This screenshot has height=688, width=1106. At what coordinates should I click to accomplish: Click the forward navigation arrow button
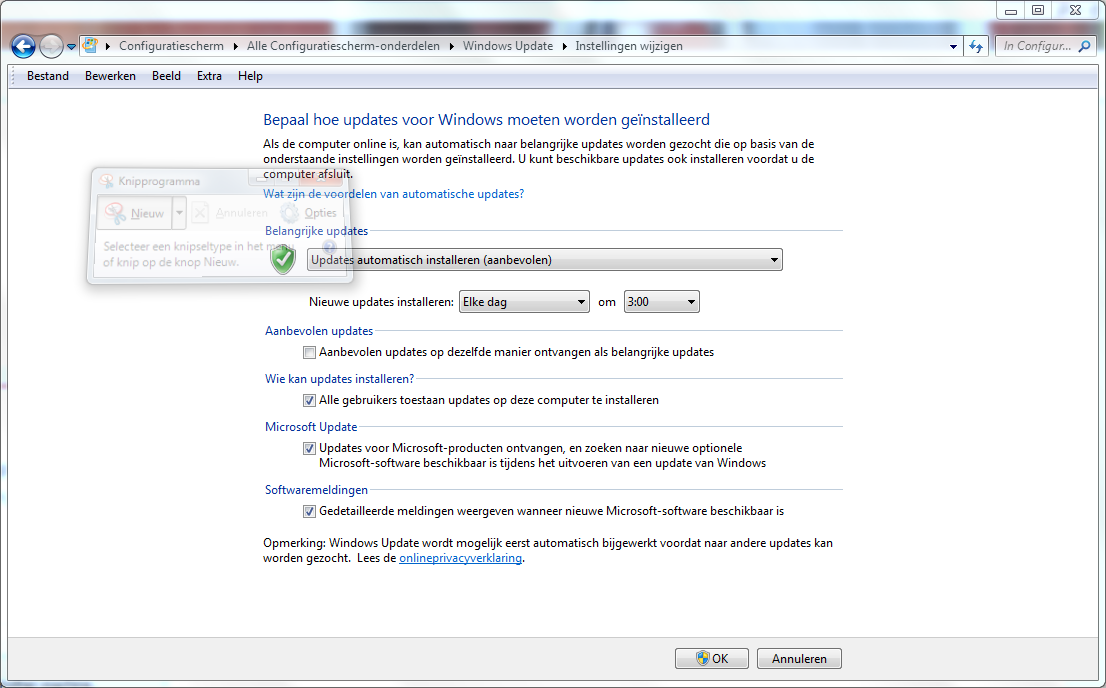point(51,47)
